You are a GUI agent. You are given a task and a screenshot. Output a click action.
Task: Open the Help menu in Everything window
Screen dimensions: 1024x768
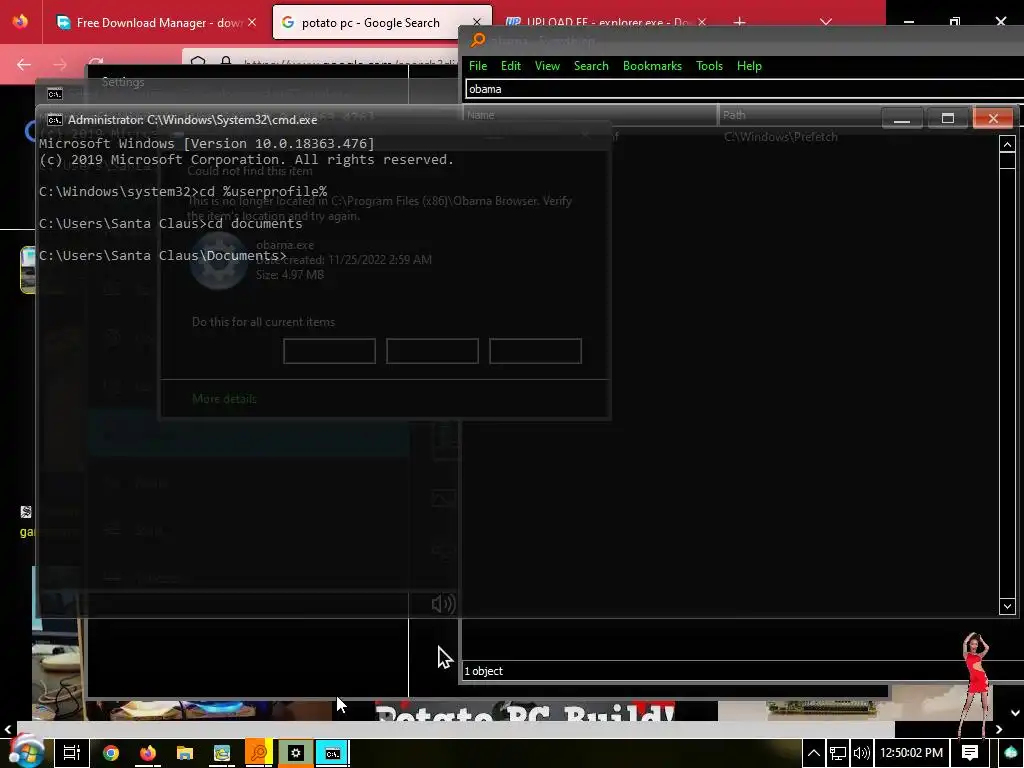pos(749,66)
